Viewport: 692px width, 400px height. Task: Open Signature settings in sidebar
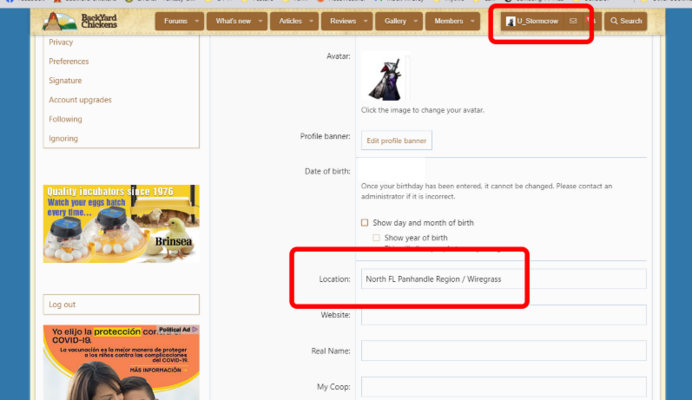(65, 80)
